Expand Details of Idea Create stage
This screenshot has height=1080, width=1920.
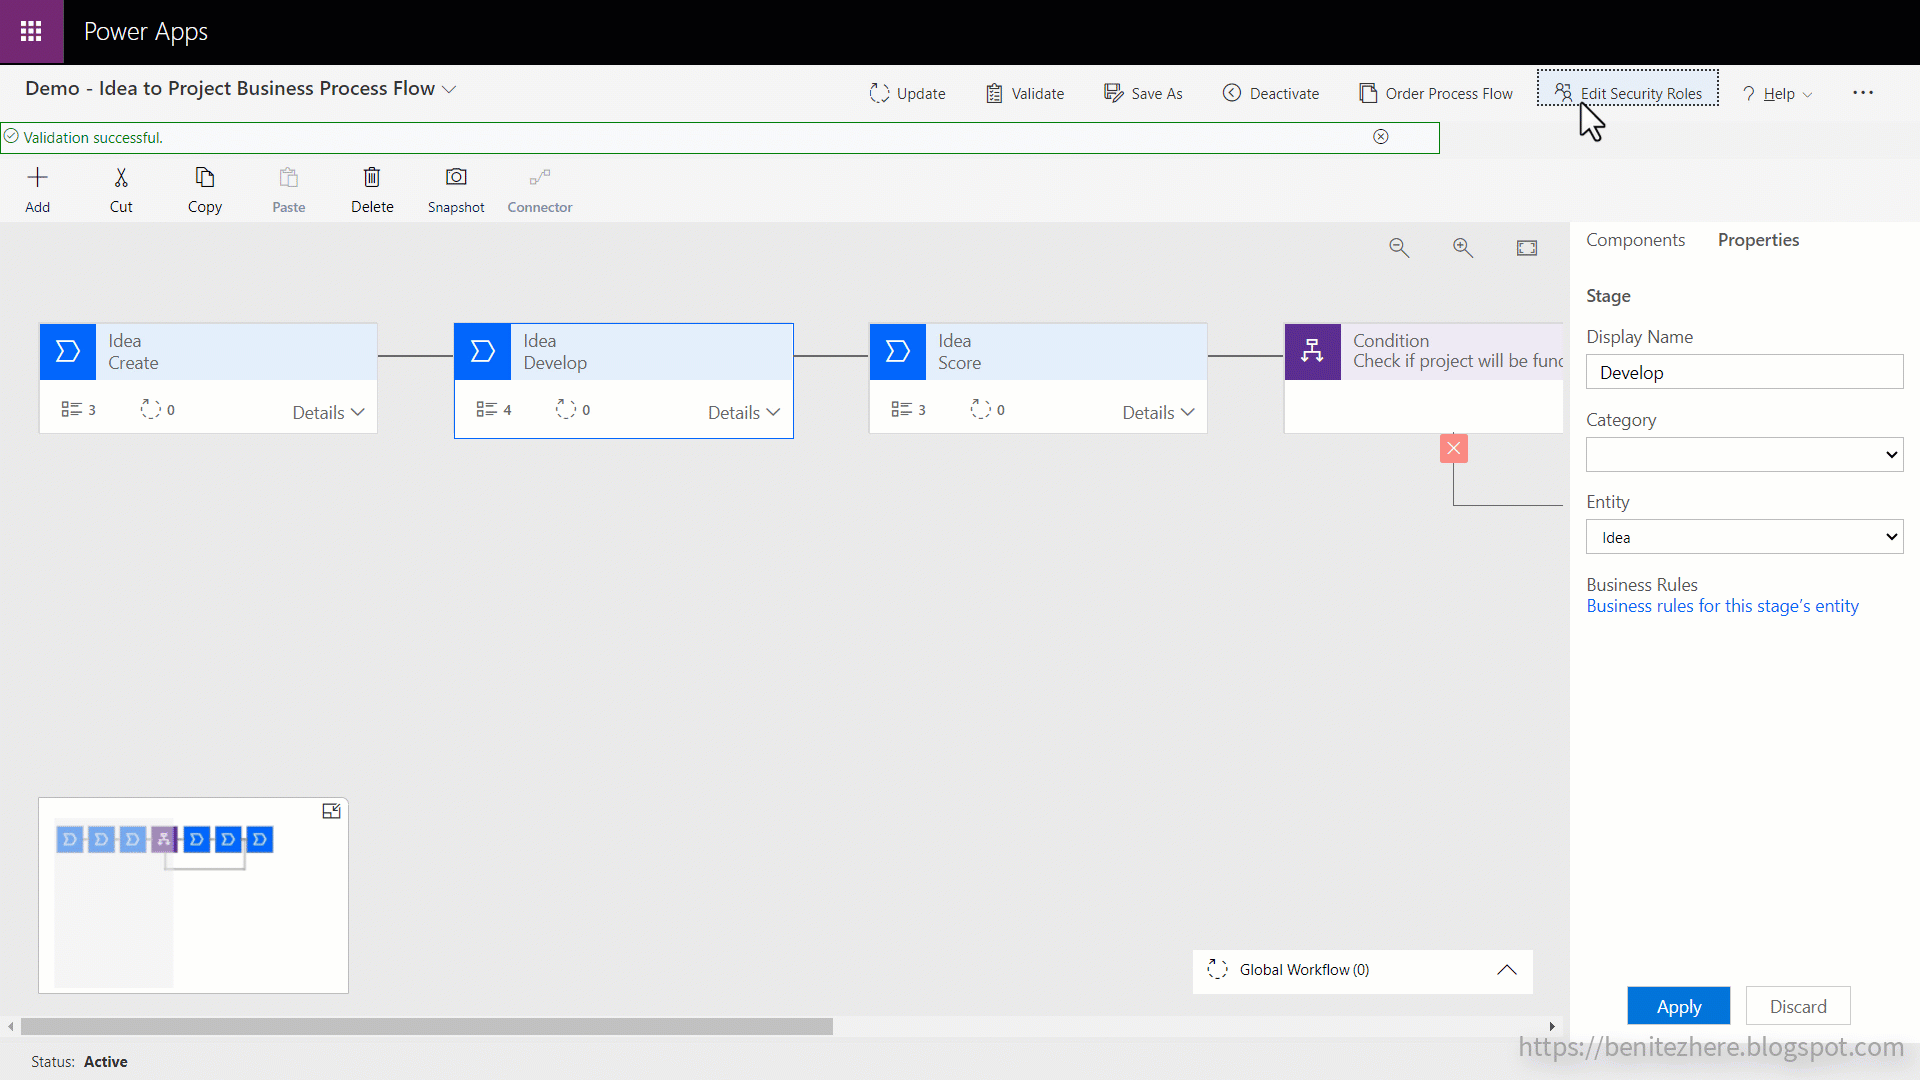(328, 413)
